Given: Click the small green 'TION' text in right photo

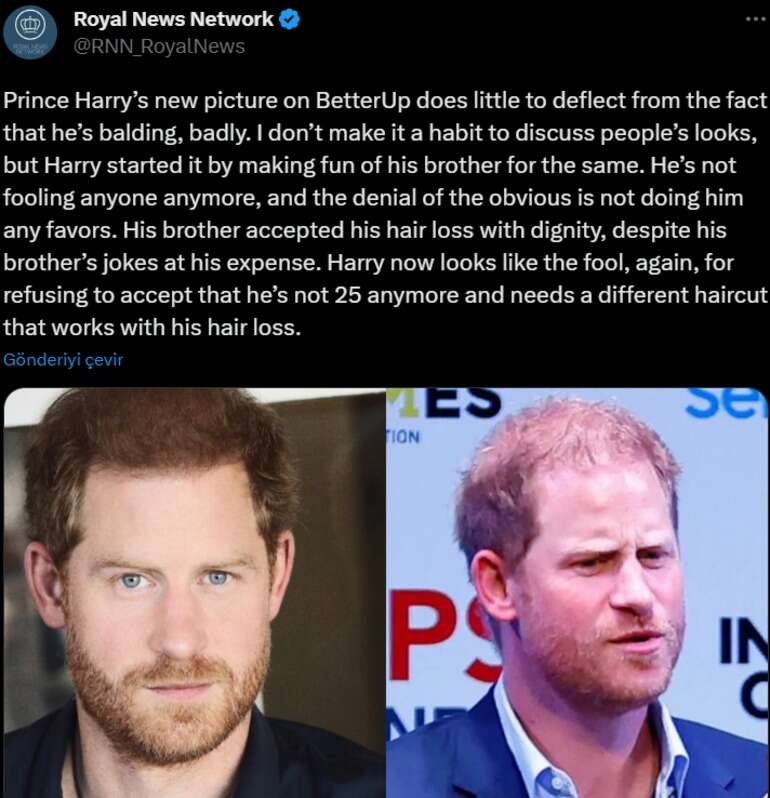Looking at the screenshot, I should click(x=405, y=437).
